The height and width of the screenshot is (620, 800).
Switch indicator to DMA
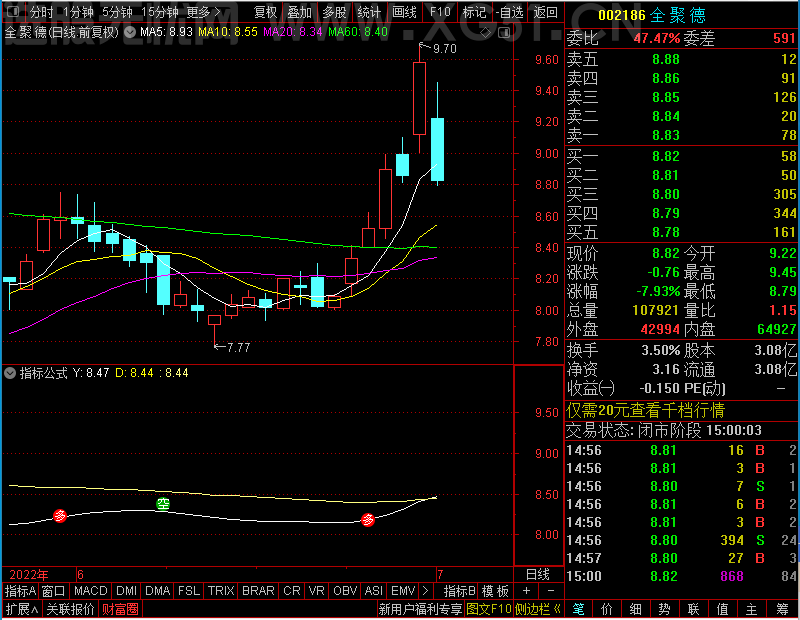[157, 591]
